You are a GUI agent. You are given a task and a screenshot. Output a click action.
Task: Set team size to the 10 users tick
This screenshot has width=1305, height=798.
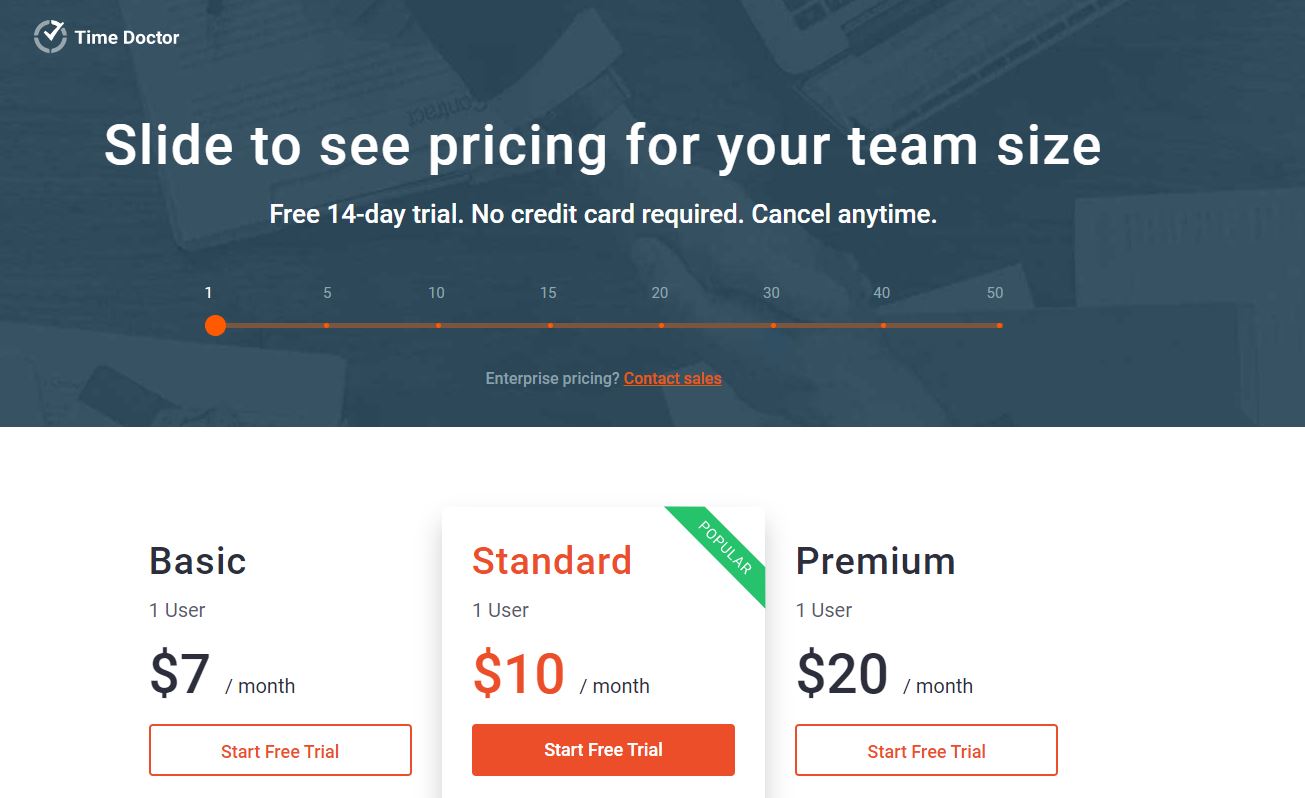coord(438,325)
